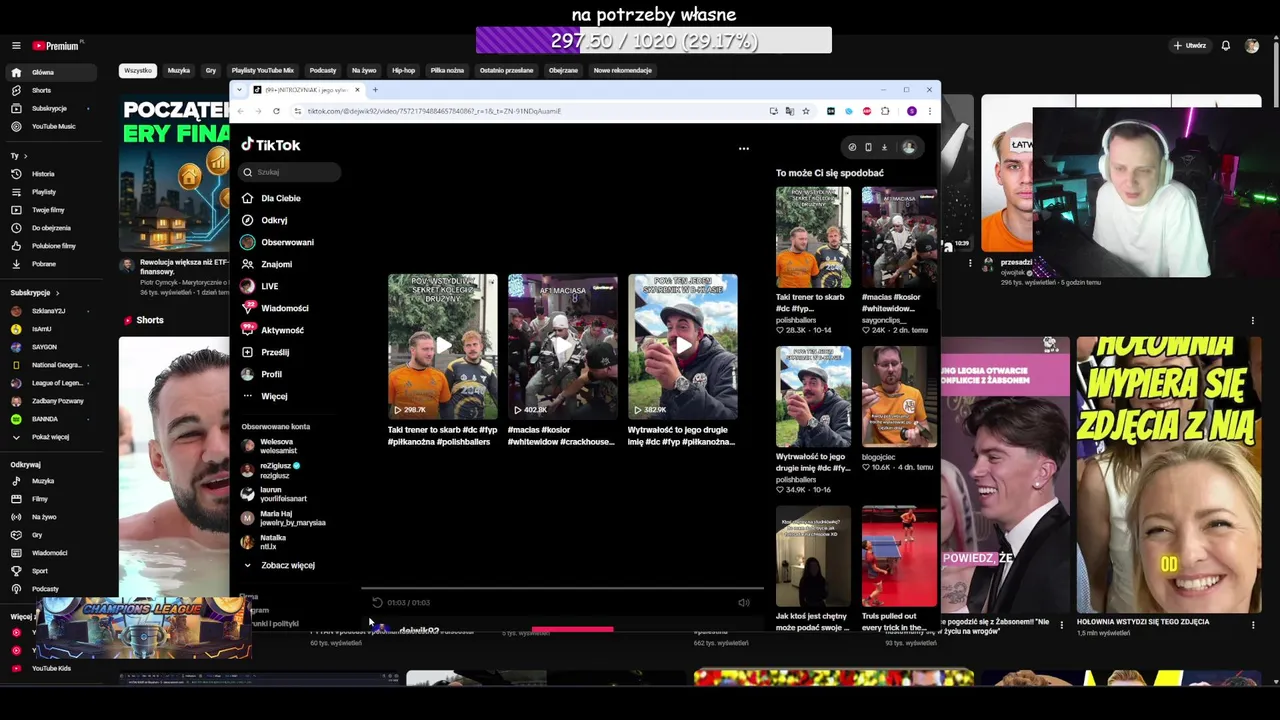Image resolution: width=1280 pixels, height=720 pixels.
Task: Seek on the TikTok video progress bar
Action: coord(561,589)
